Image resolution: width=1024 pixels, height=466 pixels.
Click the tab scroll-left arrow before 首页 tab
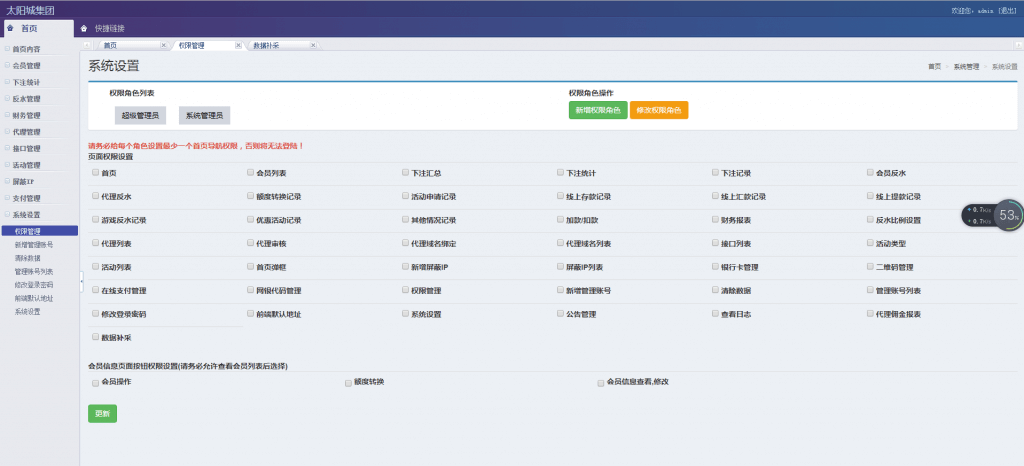(86, 45)
